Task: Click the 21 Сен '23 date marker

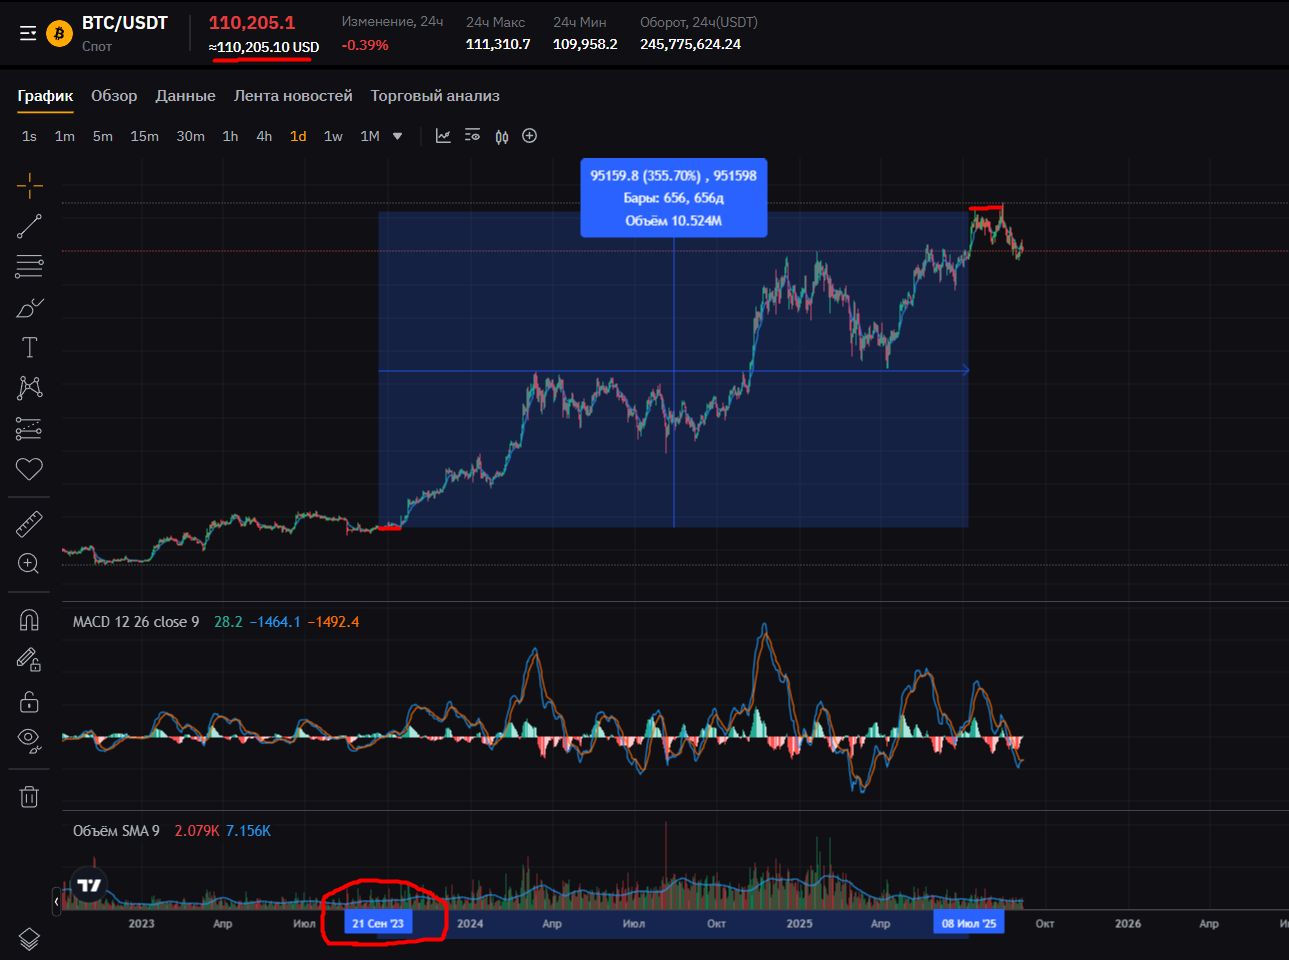Action: 378,923
